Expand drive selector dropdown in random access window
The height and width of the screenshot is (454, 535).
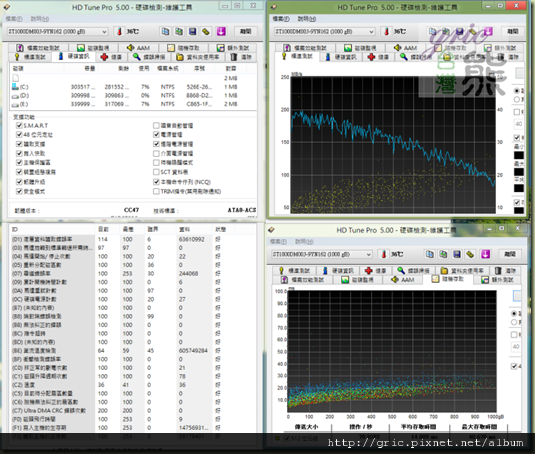[x=368, y=254]
